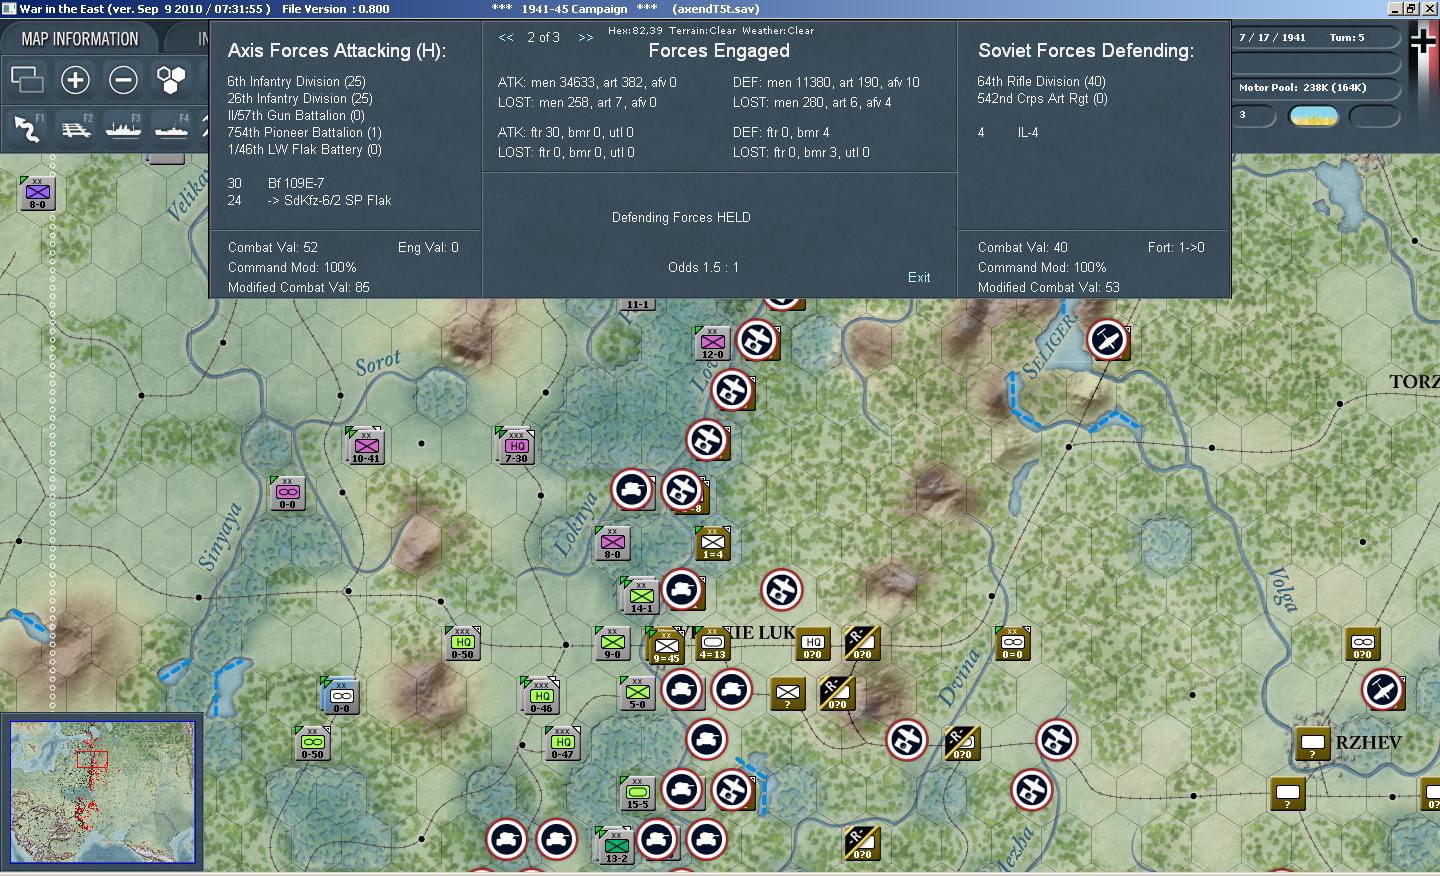The height and width of the screenshot is (876, 1440).
Task: Select the 5-0 infantry counter
Action: point(637,692)
